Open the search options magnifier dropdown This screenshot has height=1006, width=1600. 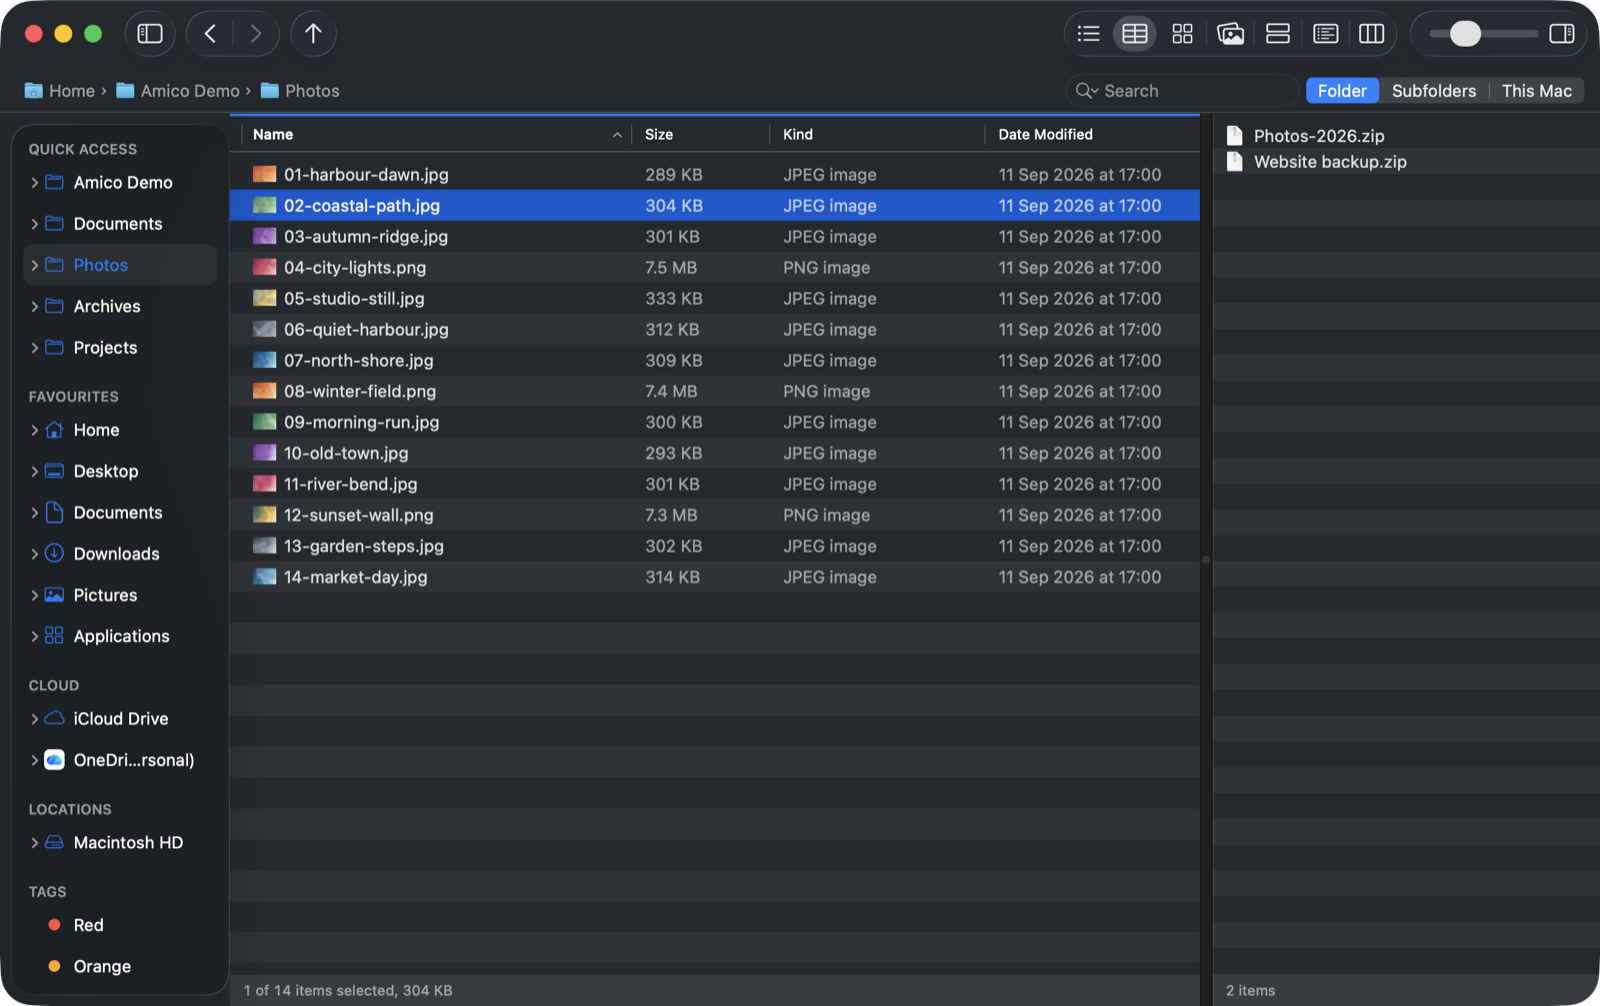tap(1086, 91)
